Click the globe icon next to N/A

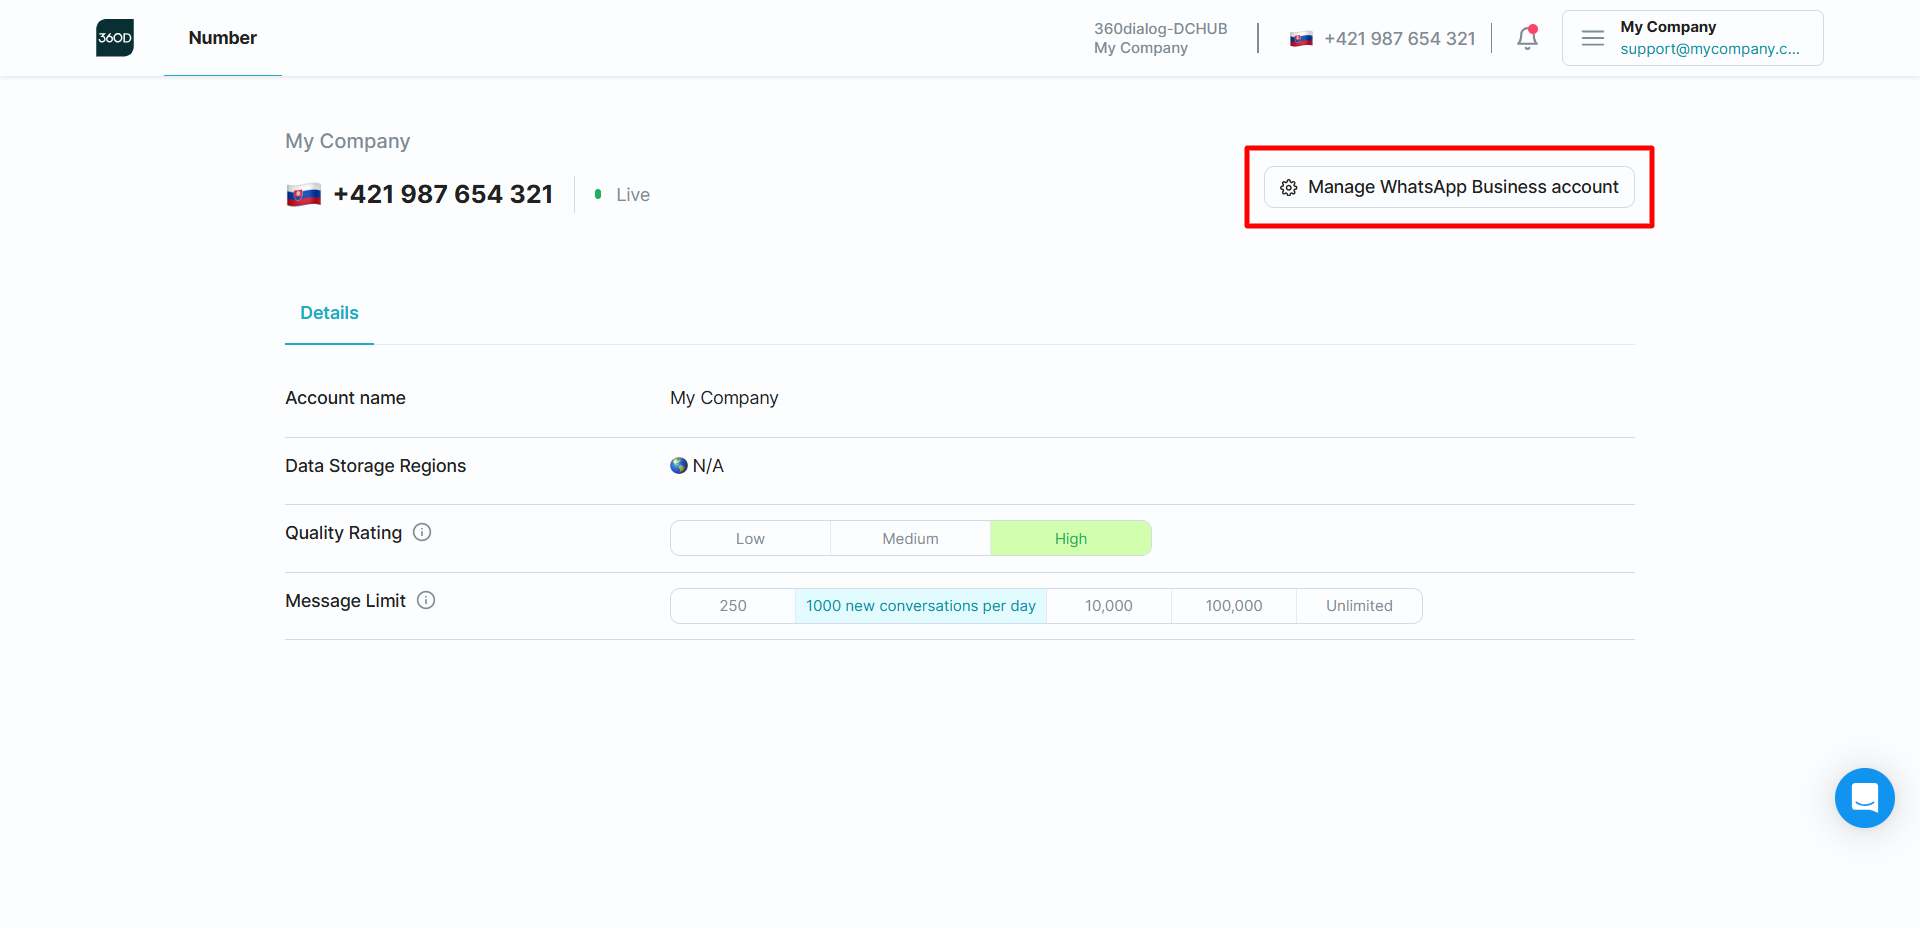tap(679, 466)
